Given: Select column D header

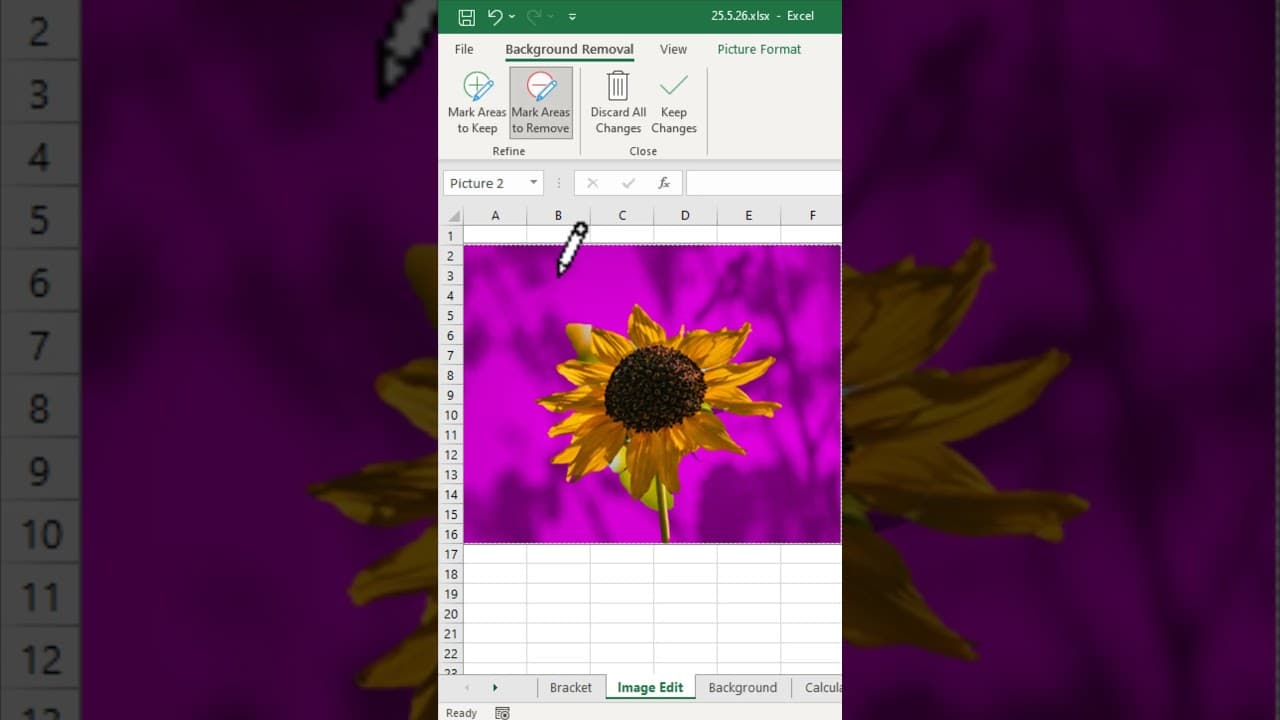Looking at the screenshot, I should click(685, 215).
